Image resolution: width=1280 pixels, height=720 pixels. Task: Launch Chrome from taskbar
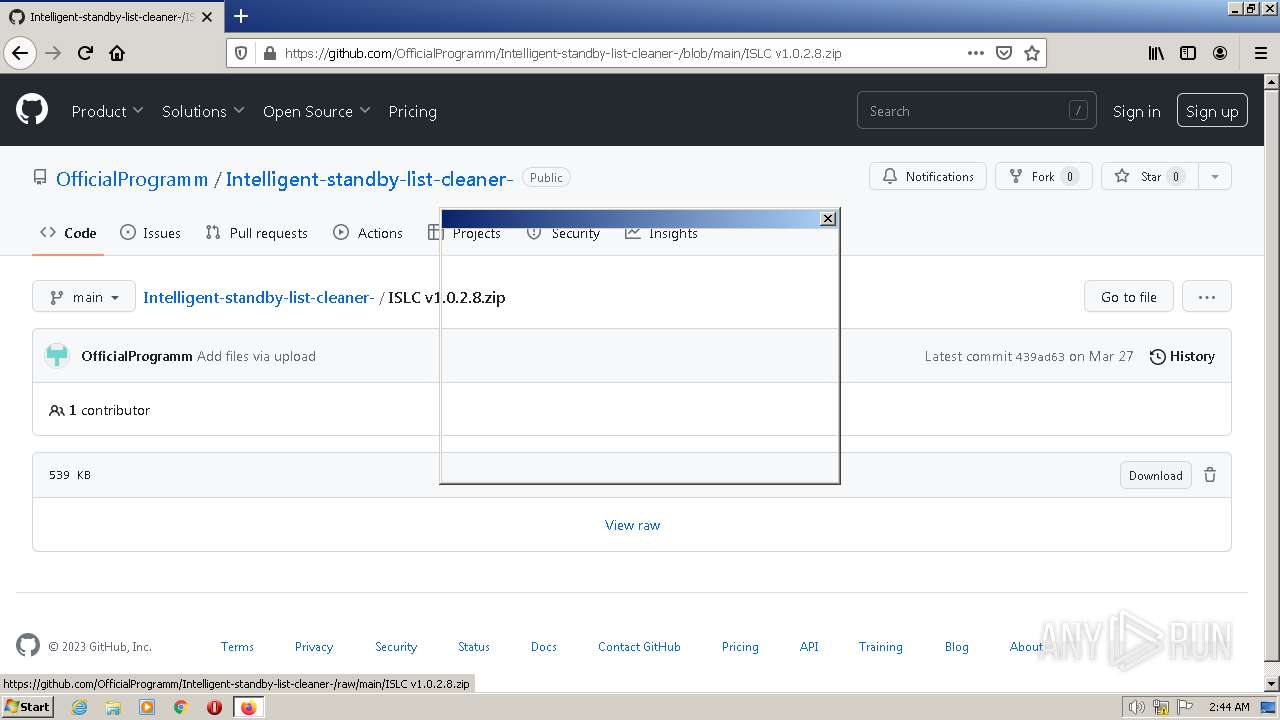pyautogui.click(x=180, y=707)
